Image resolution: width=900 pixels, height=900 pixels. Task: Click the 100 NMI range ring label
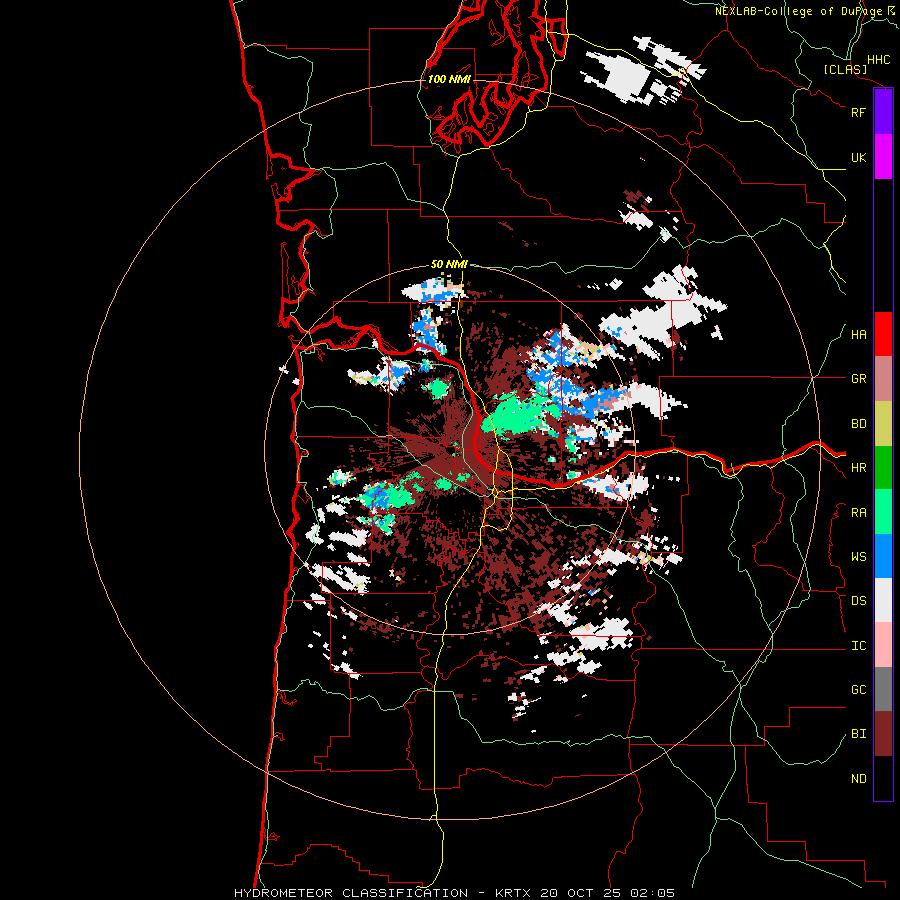[449, 79]
